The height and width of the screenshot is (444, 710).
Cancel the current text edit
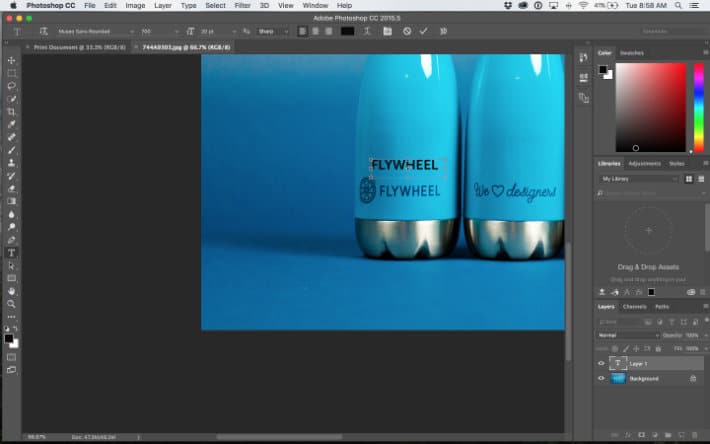pyautogui.click(x=407, y=31)
